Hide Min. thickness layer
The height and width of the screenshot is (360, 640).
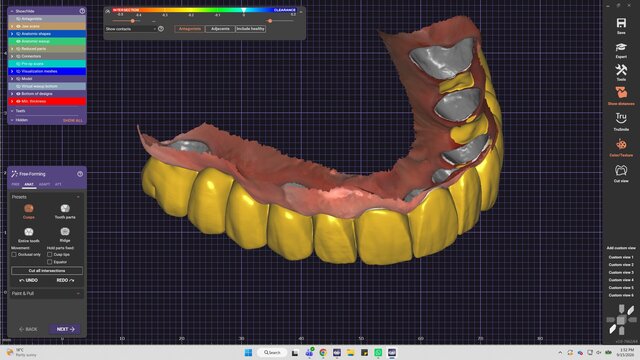pyautogui.click(x=18, y=101)
